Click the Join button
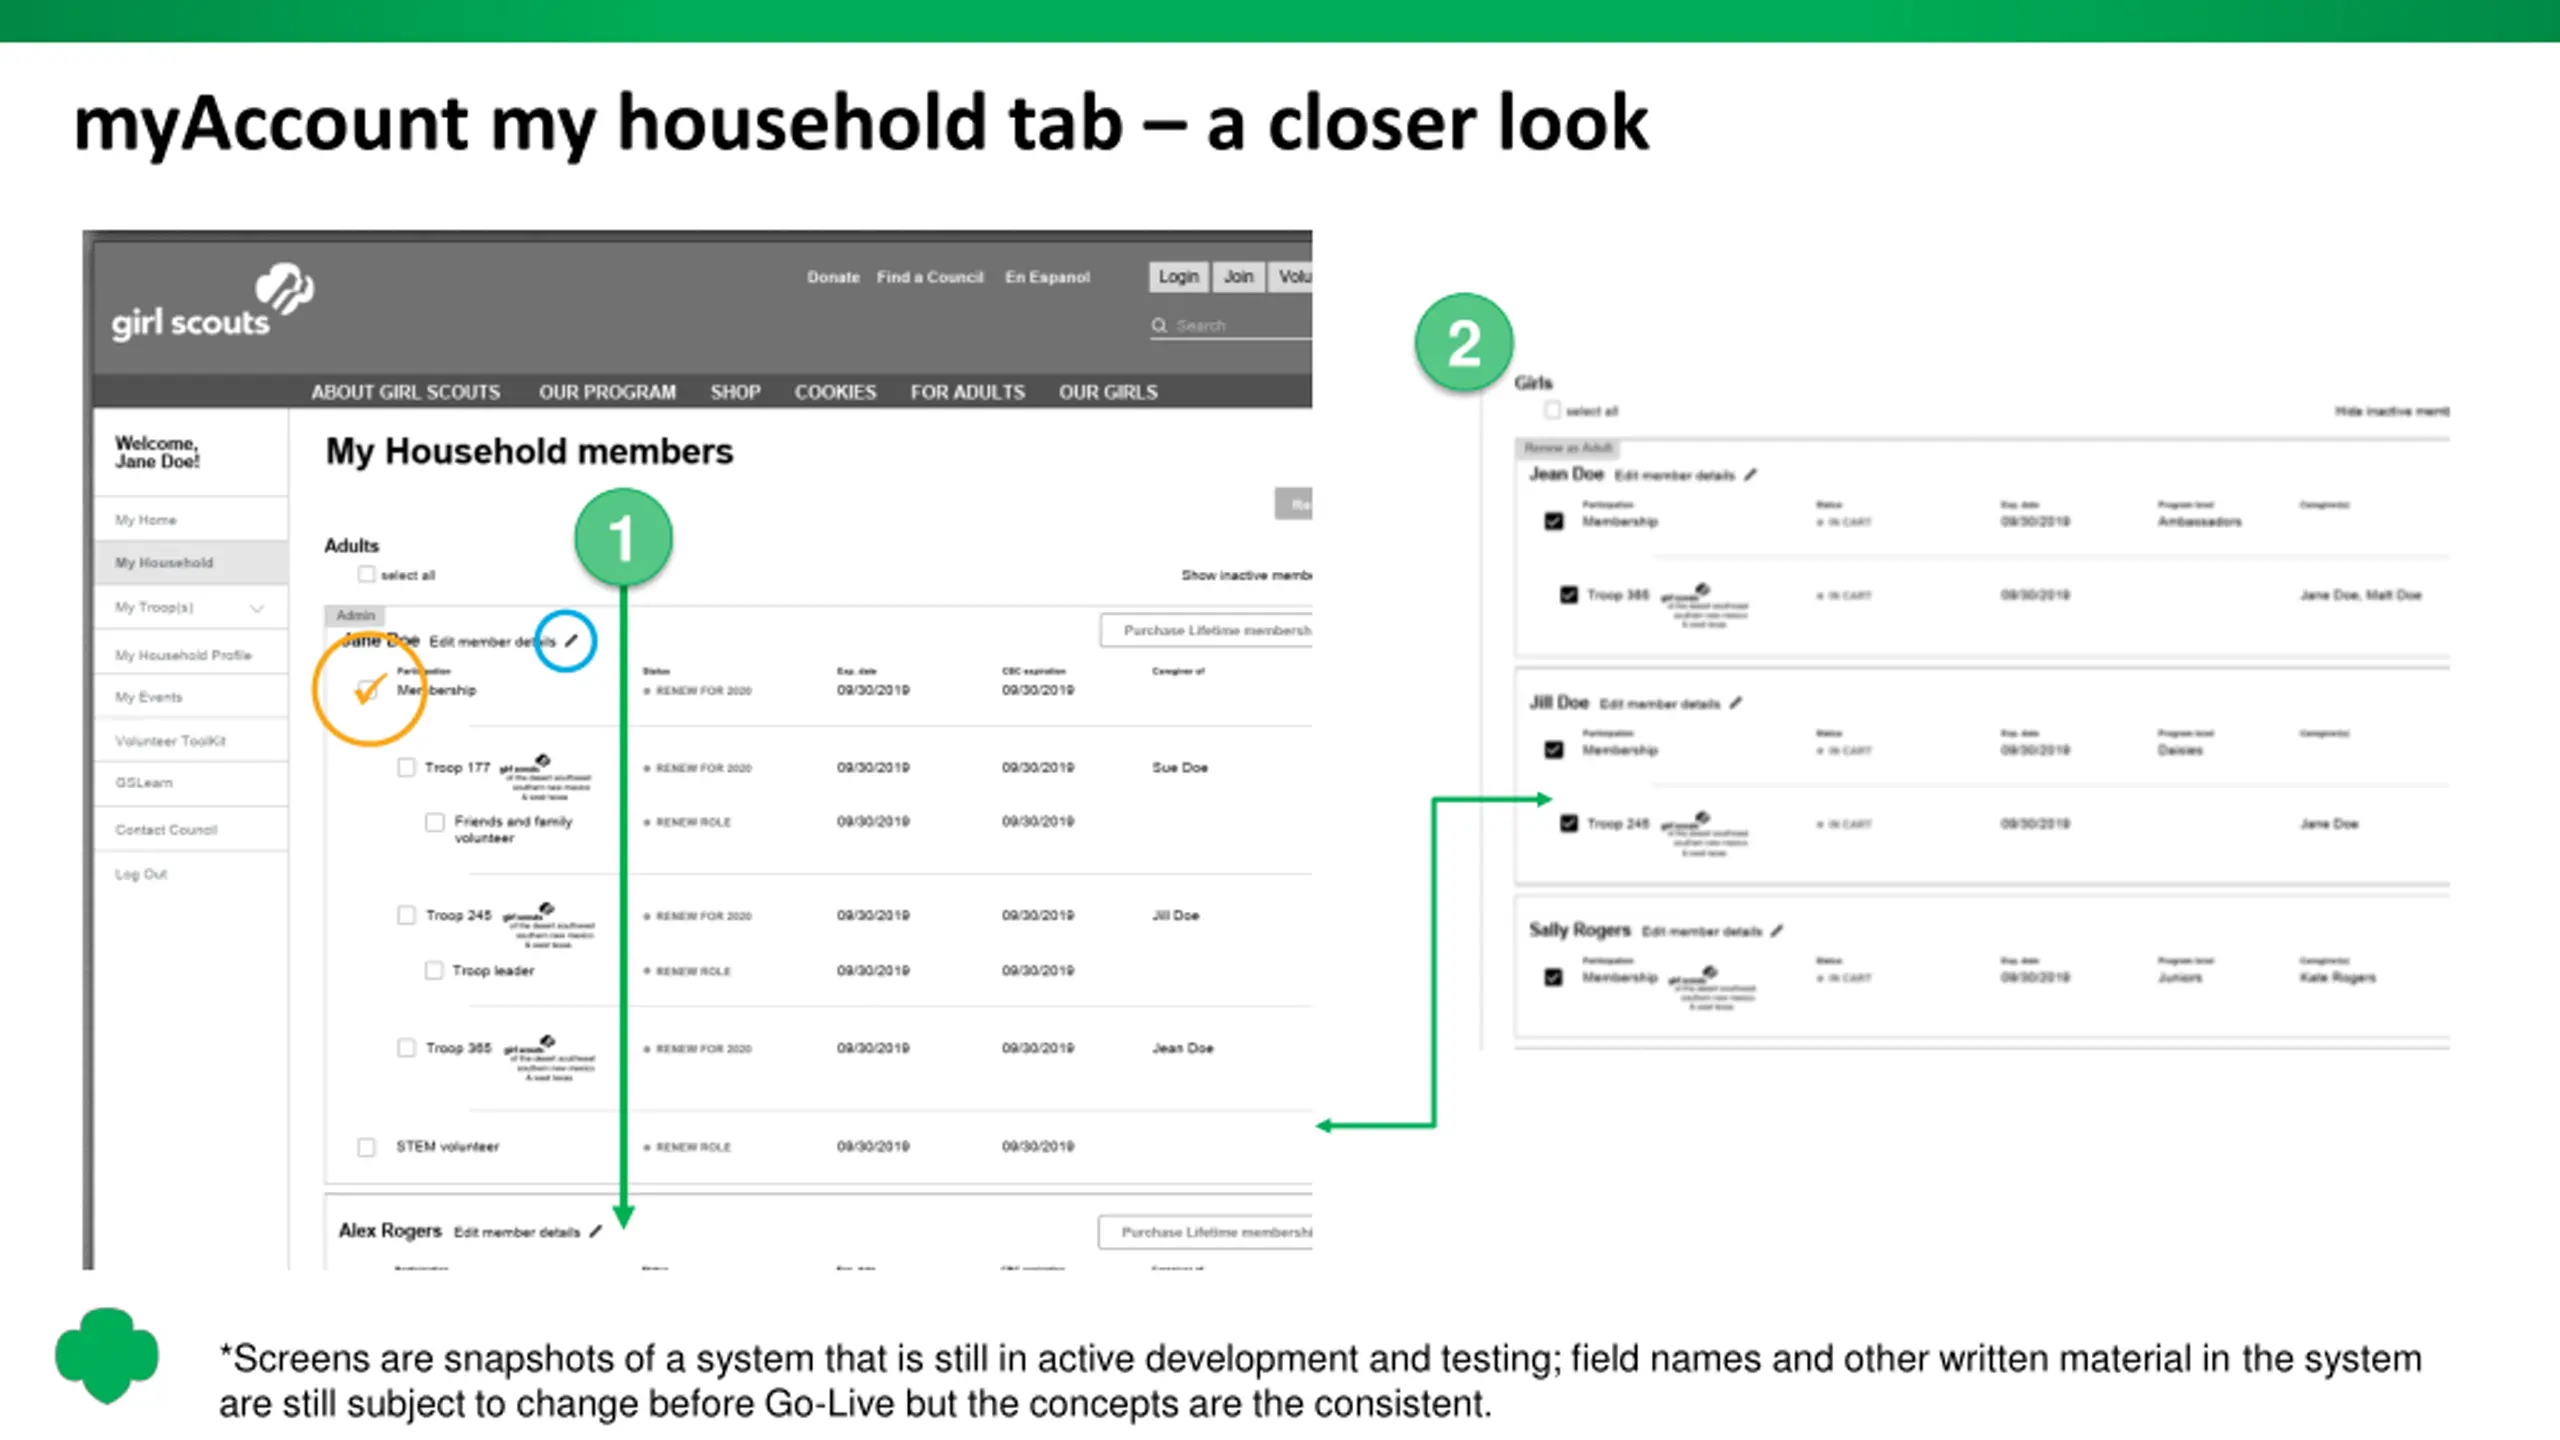 click(x=1238, y=277)
